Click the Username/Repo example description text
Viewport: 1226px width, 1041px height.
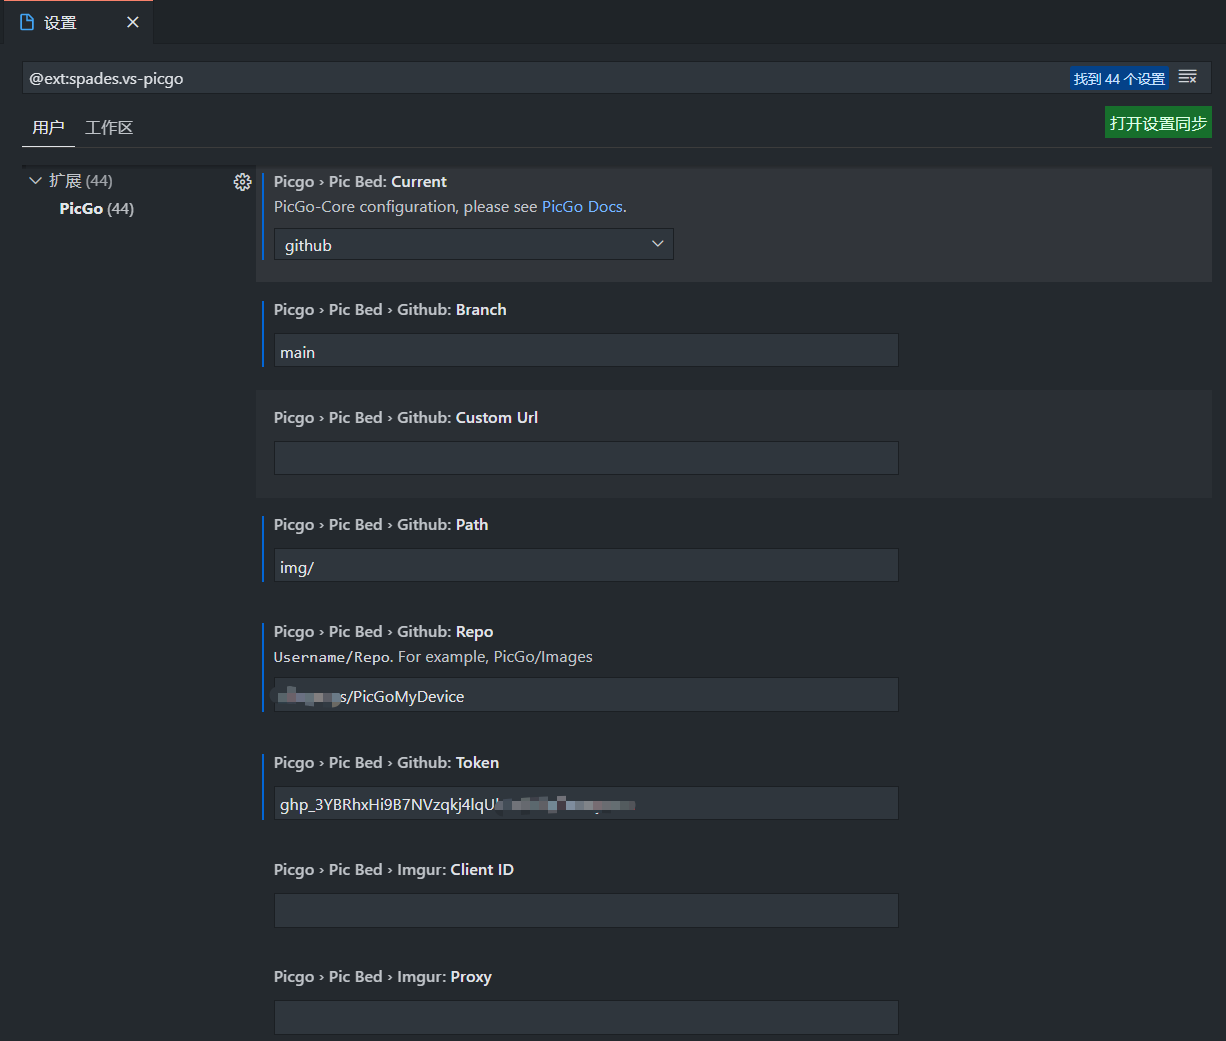(433, 657)
